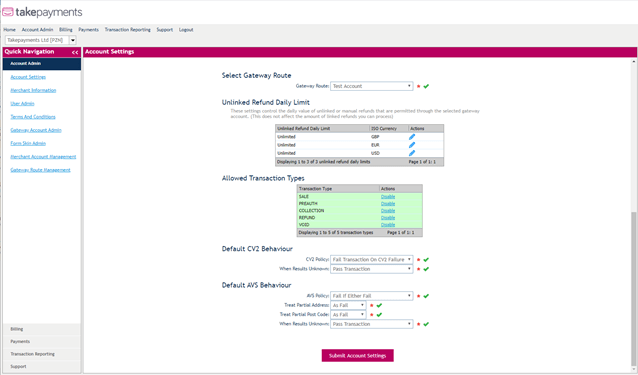Open the Treat Partial Address dropdown

click(348, 305)
